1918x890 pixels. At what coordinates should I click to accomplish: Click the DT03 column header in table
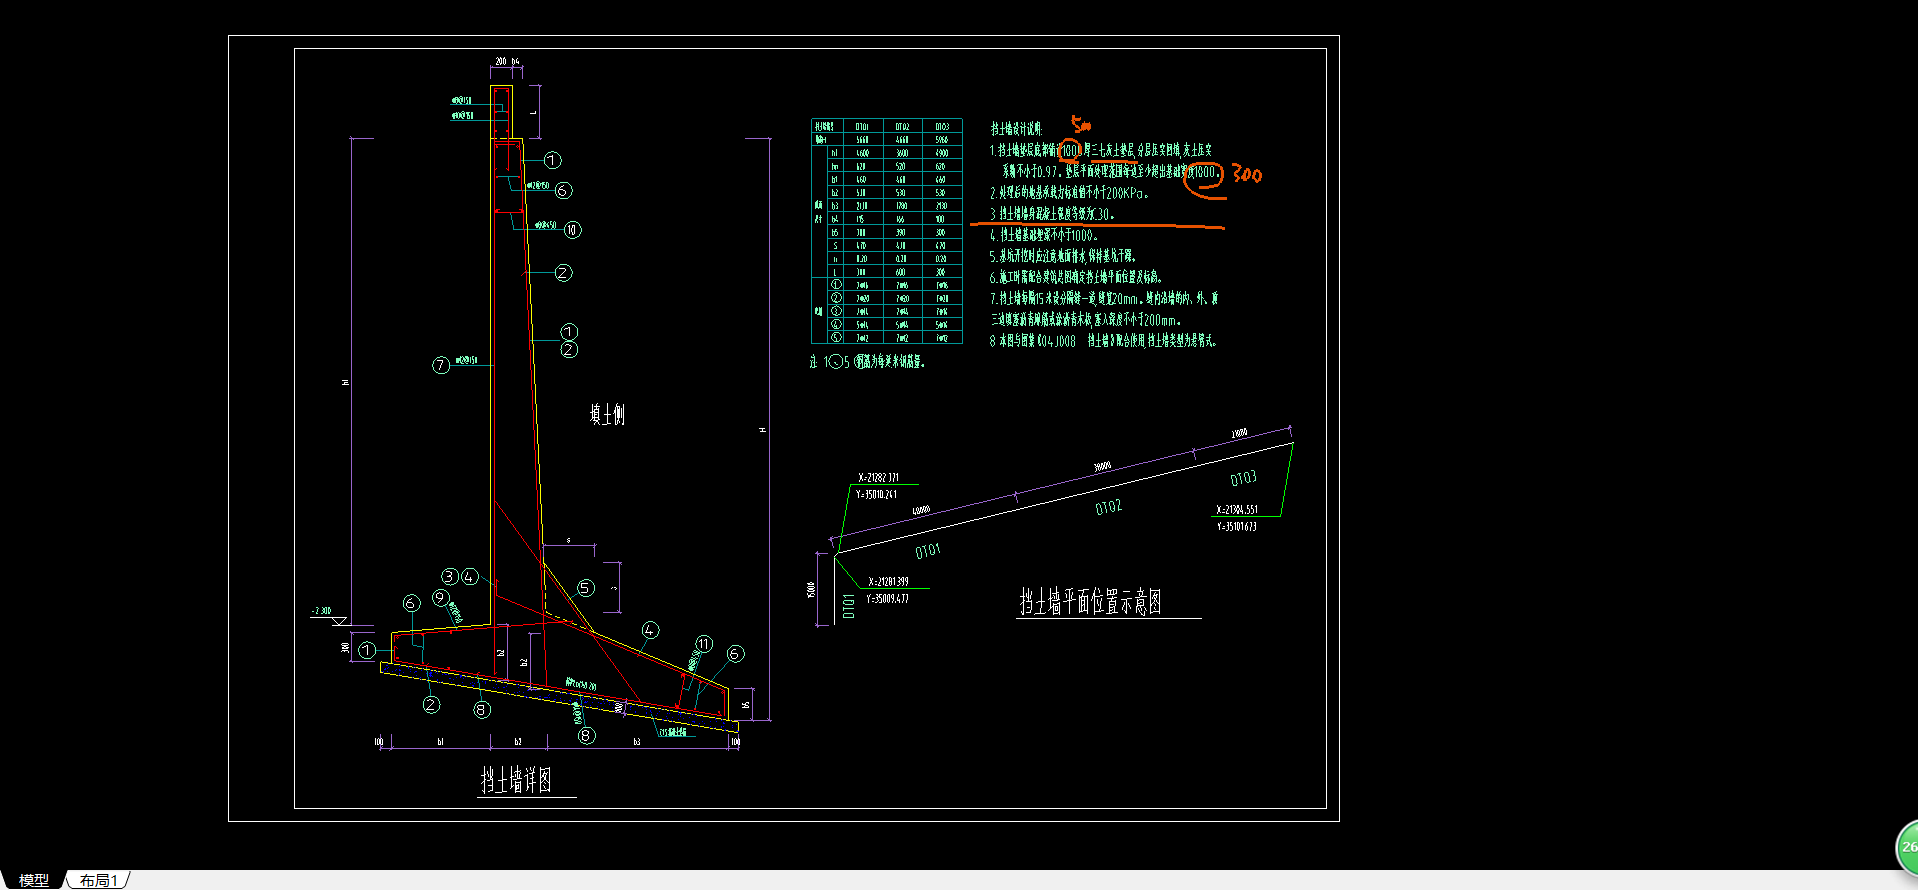942,127
